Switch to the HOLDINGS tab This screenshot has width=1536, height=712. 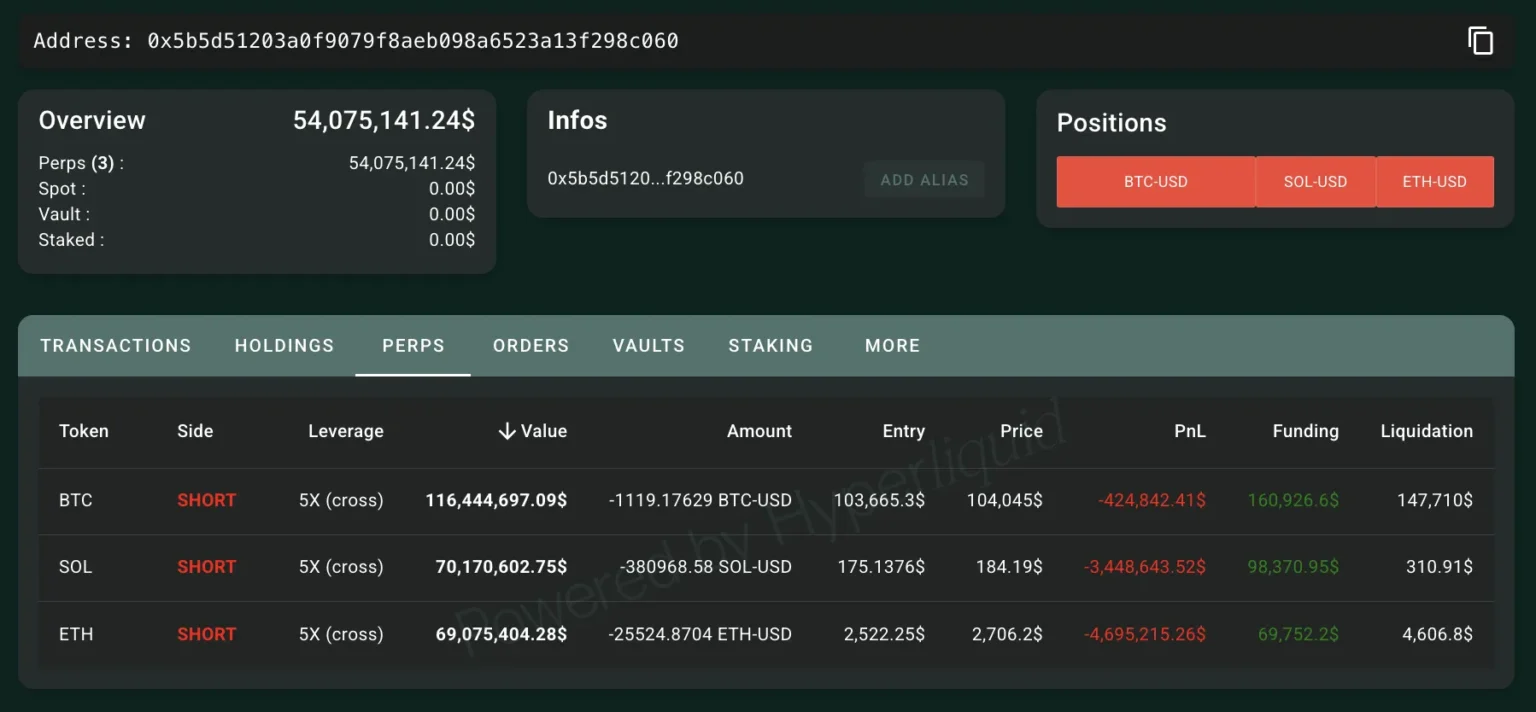[284, 345]
